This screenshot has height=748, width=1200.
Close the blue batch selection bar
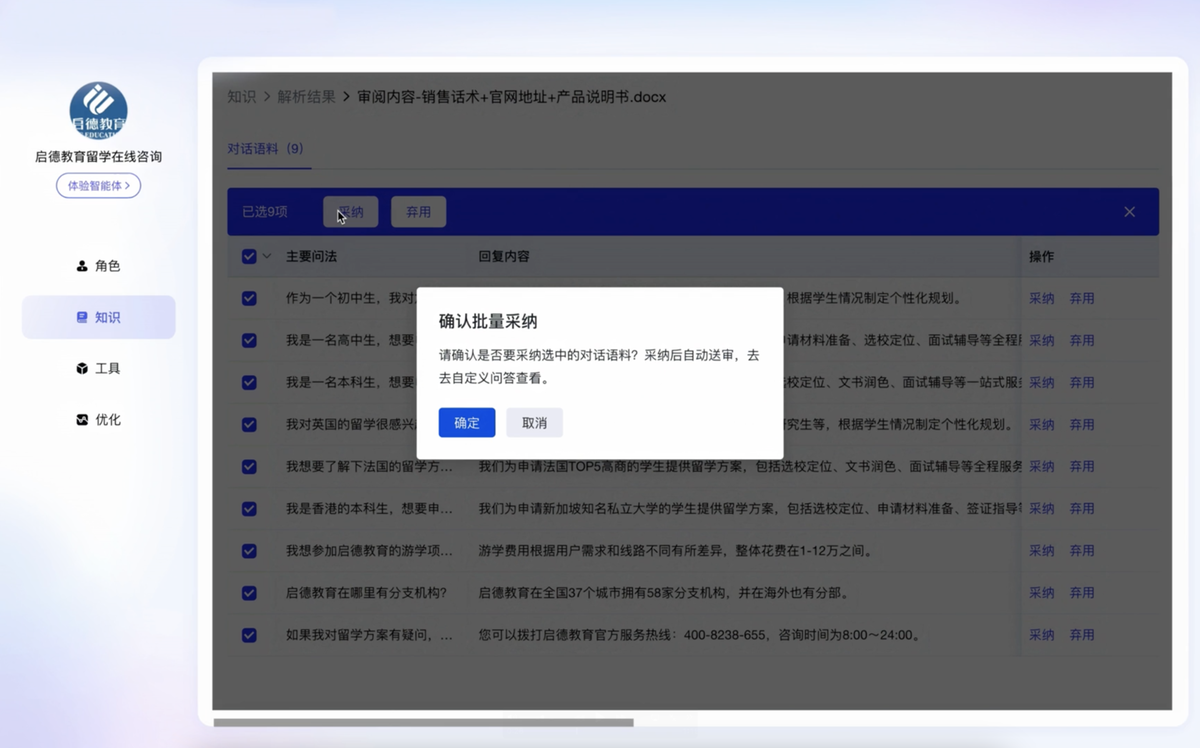[1129, 212]
